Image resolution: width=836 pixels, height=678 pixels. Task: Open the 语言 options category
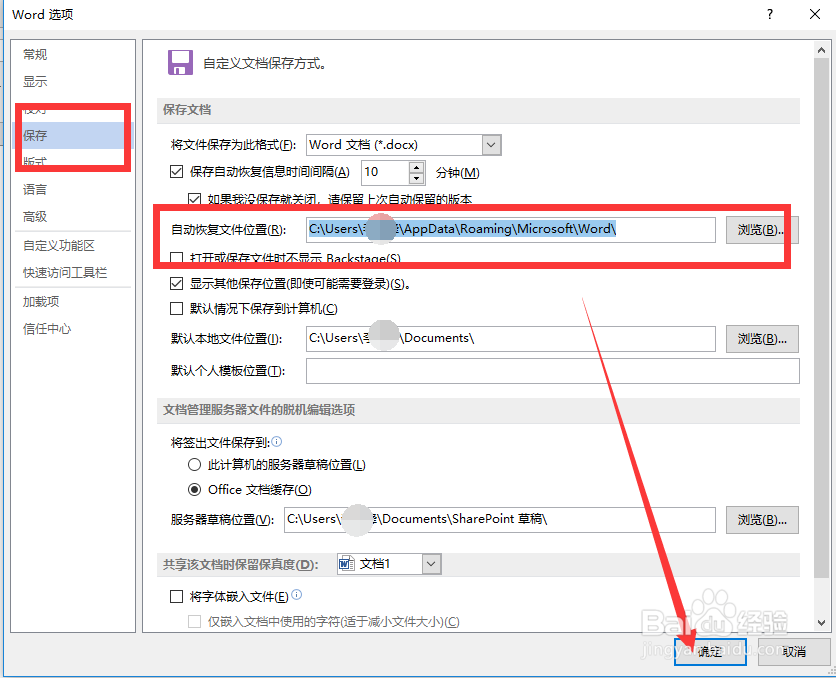(x=35, y=189)
